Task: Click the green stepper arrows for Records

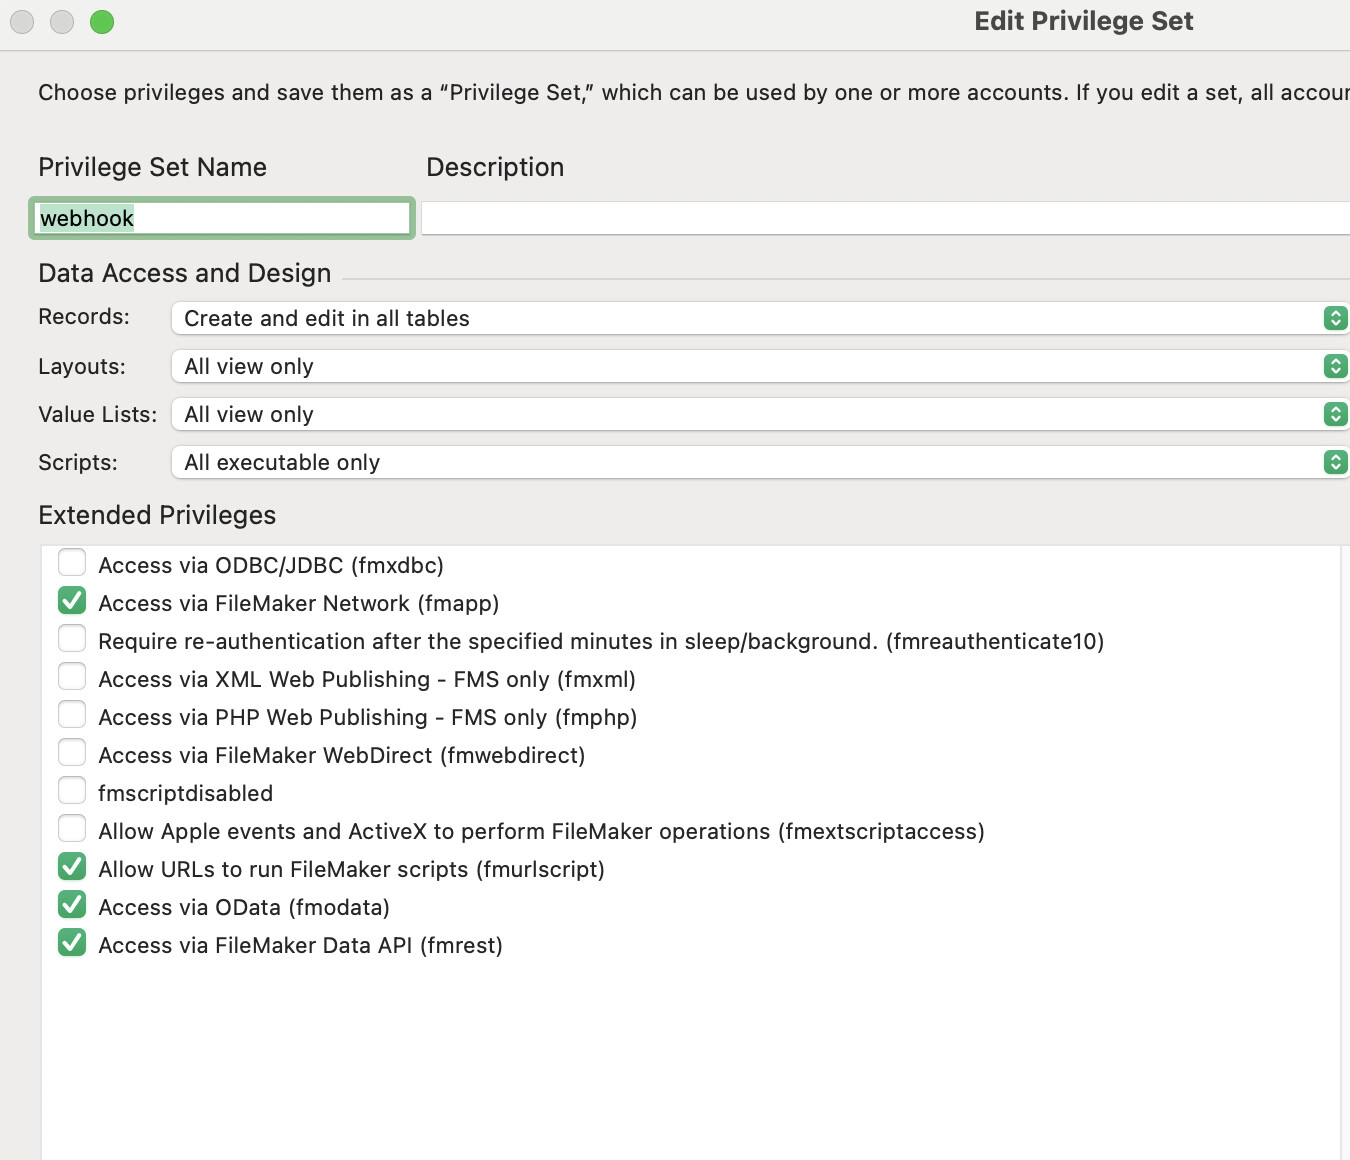Action: (1335, 318)
